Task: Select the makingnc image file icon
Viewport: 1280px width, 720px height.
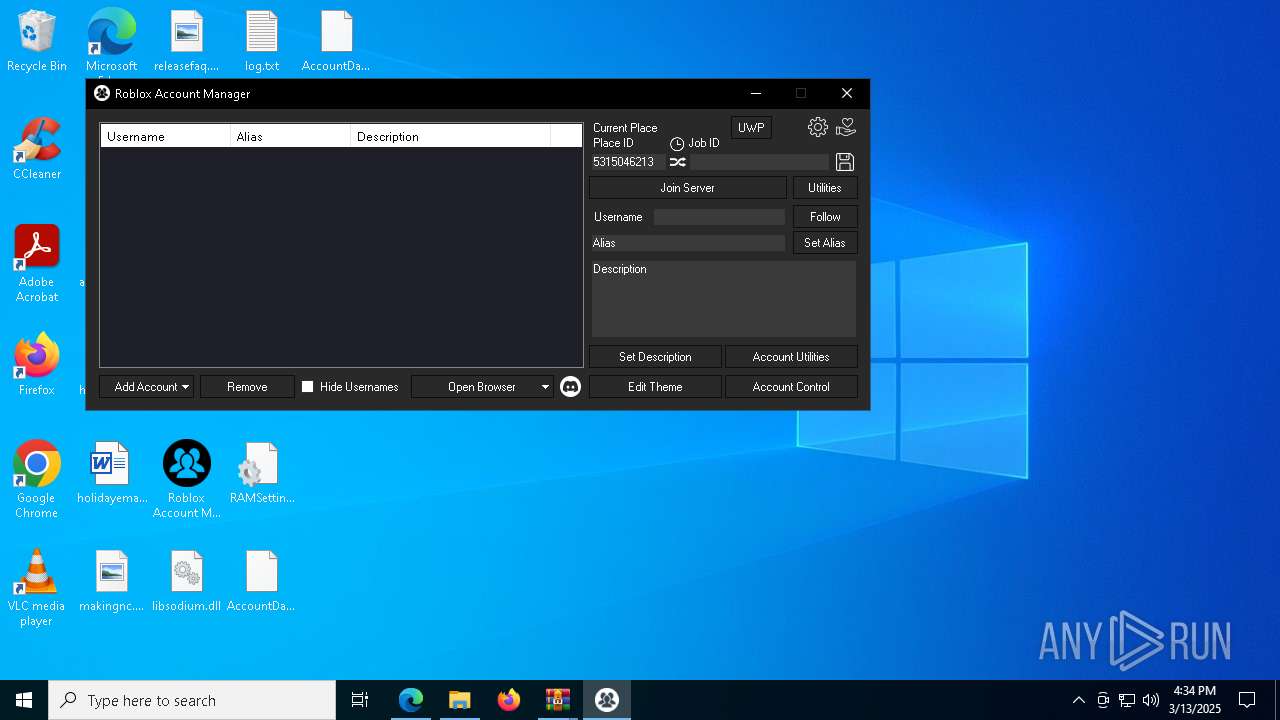Action: pyautogui.click(x=111, y=581)
